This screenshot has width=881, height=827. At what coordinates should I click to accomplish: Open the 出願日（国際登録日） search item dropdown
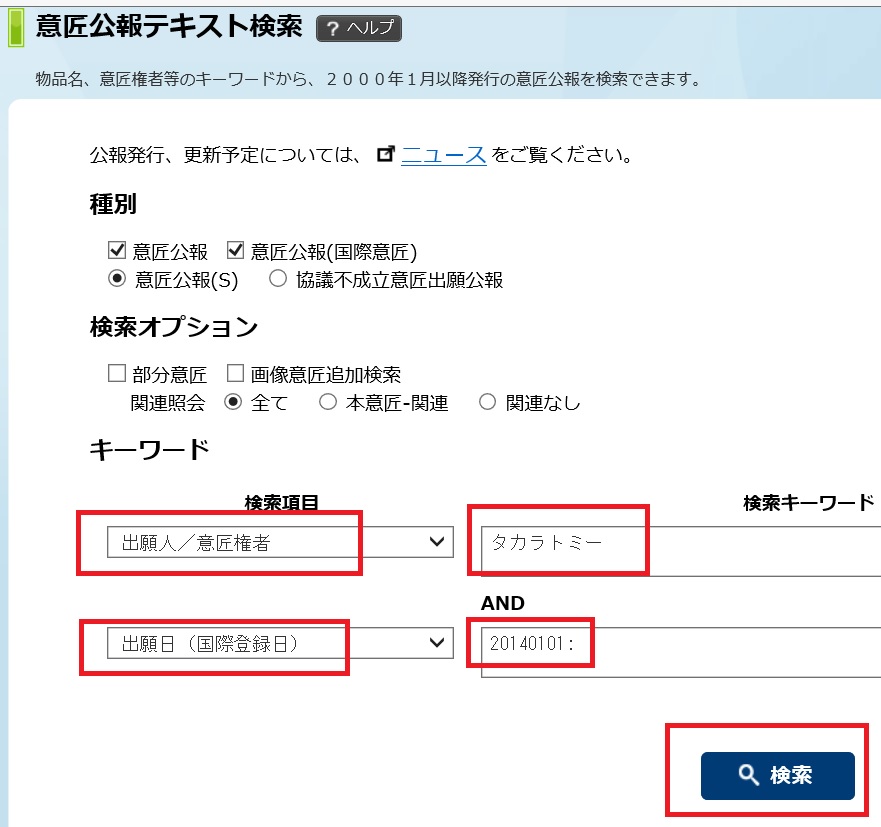pos(280,643)
